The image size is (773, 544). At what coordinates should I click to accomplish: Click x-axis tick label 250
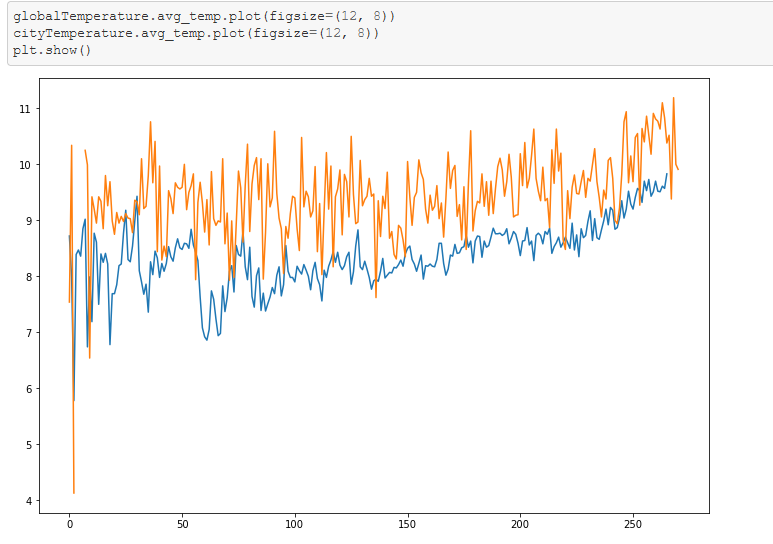(632, 524)
